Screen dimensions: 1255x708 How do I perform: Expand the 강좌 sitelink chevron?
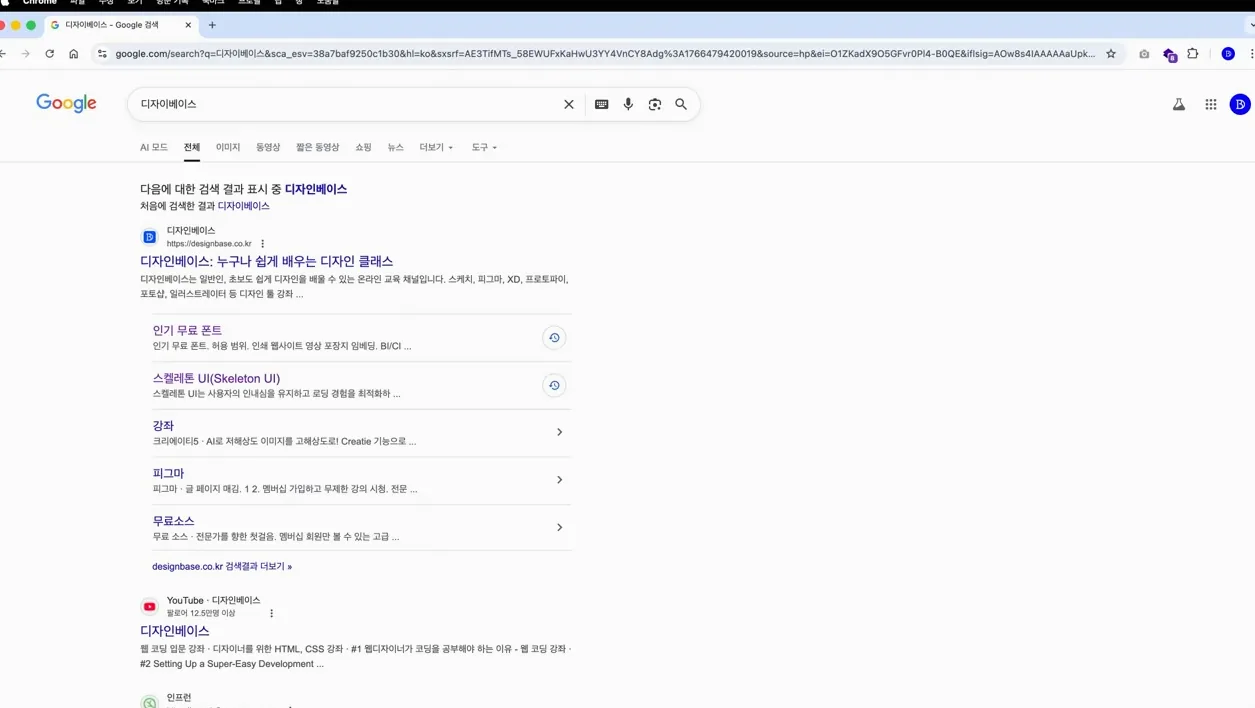pyautogui.click(x=559, y=432)
